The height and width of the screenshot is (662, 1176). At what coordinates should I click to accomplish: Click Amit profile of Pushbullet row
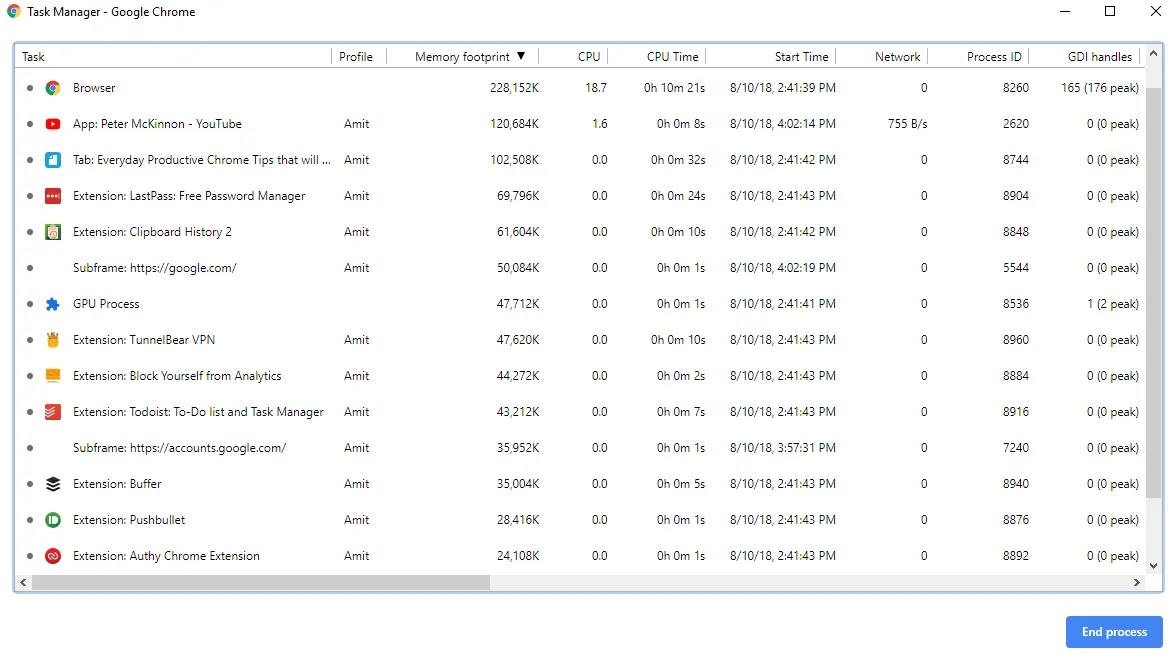click(x=356, y=520)
